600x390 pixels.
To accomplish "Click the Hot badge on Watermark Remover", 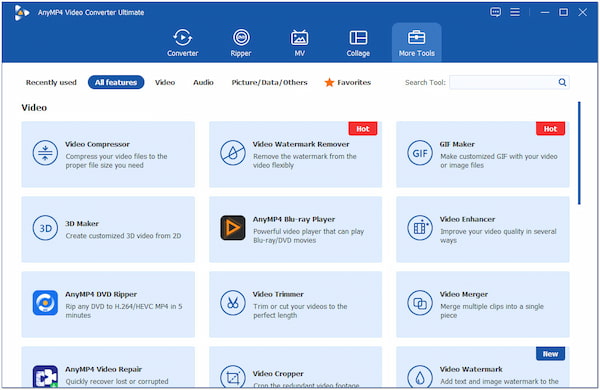I will (363, 129).
